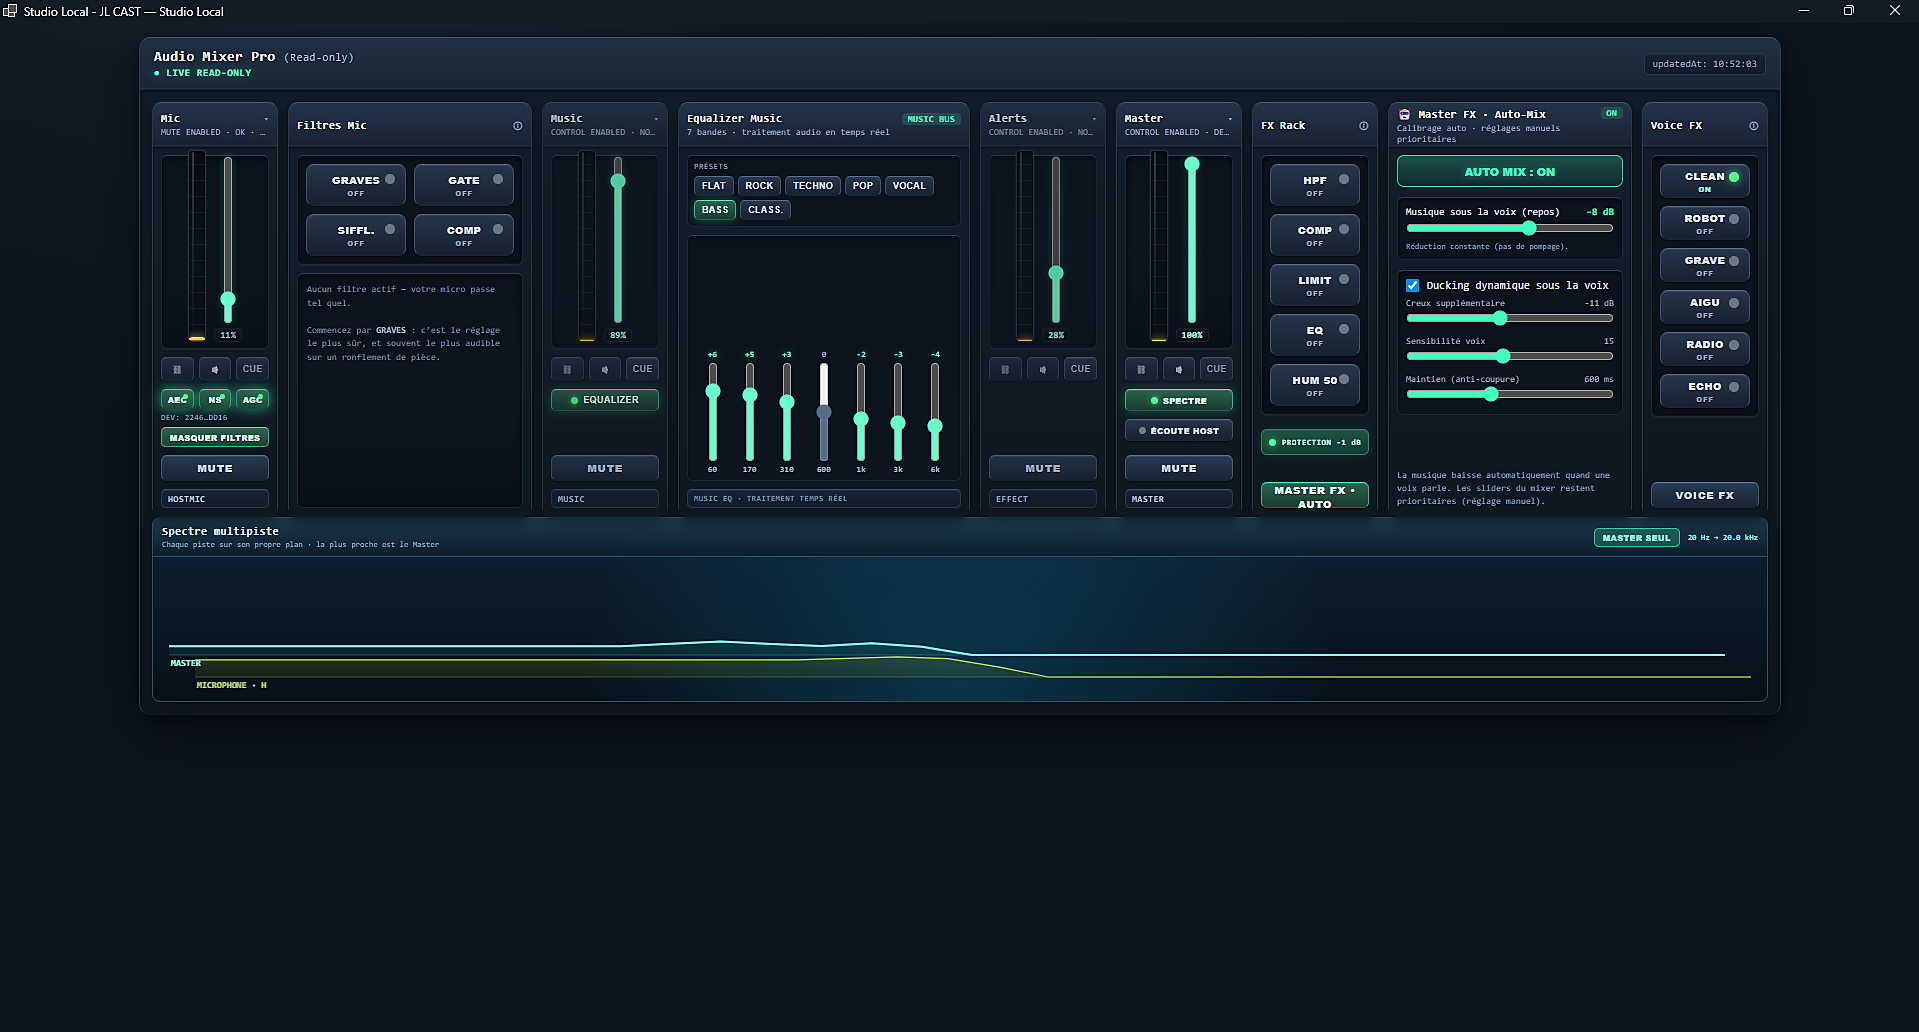Click the Studio Local app icon in title bar
This screenshot has height=1032, width=1919.
pos(10,11)
